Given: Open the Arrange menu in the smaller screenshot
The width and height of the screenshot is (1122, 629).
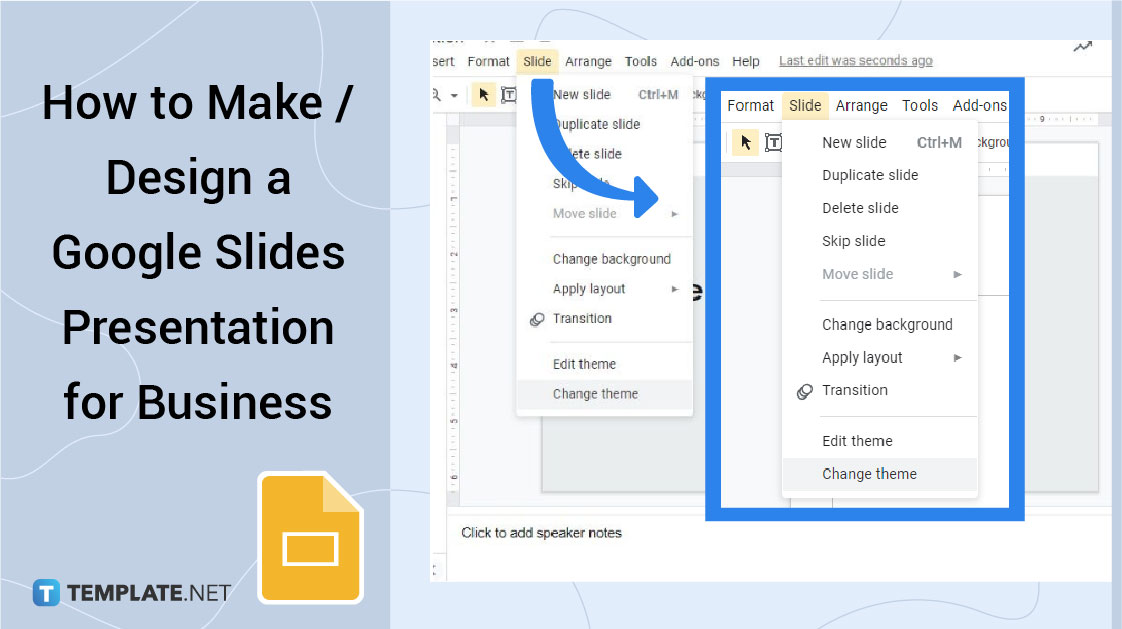Looking at the screenshot, I should [x=588, y=62].
